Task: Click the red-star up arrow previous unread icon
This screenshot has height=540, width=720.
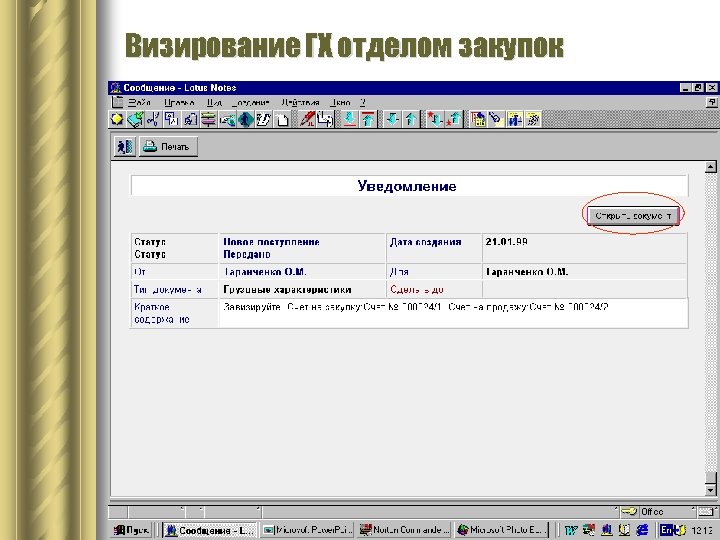Action: pyautogui.click(x=454, y=119)
